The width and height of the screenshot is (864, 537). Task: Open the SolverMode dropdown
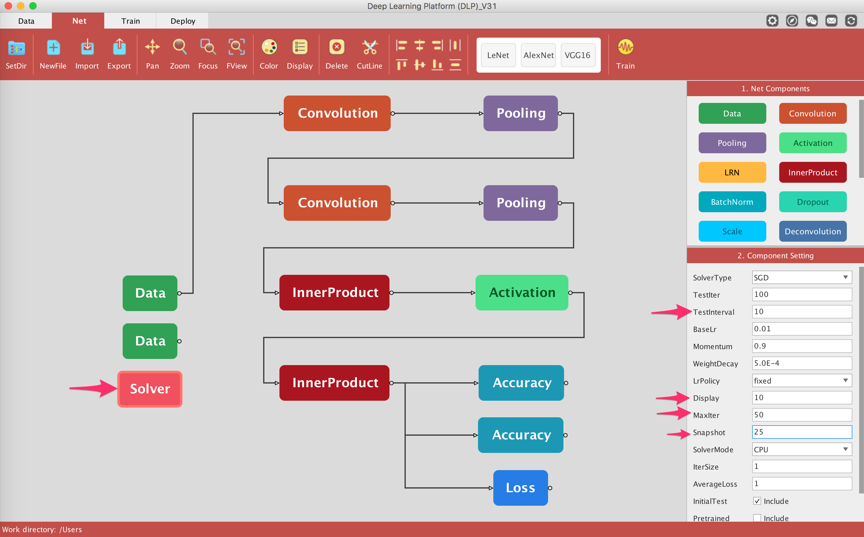coord(801,450)
